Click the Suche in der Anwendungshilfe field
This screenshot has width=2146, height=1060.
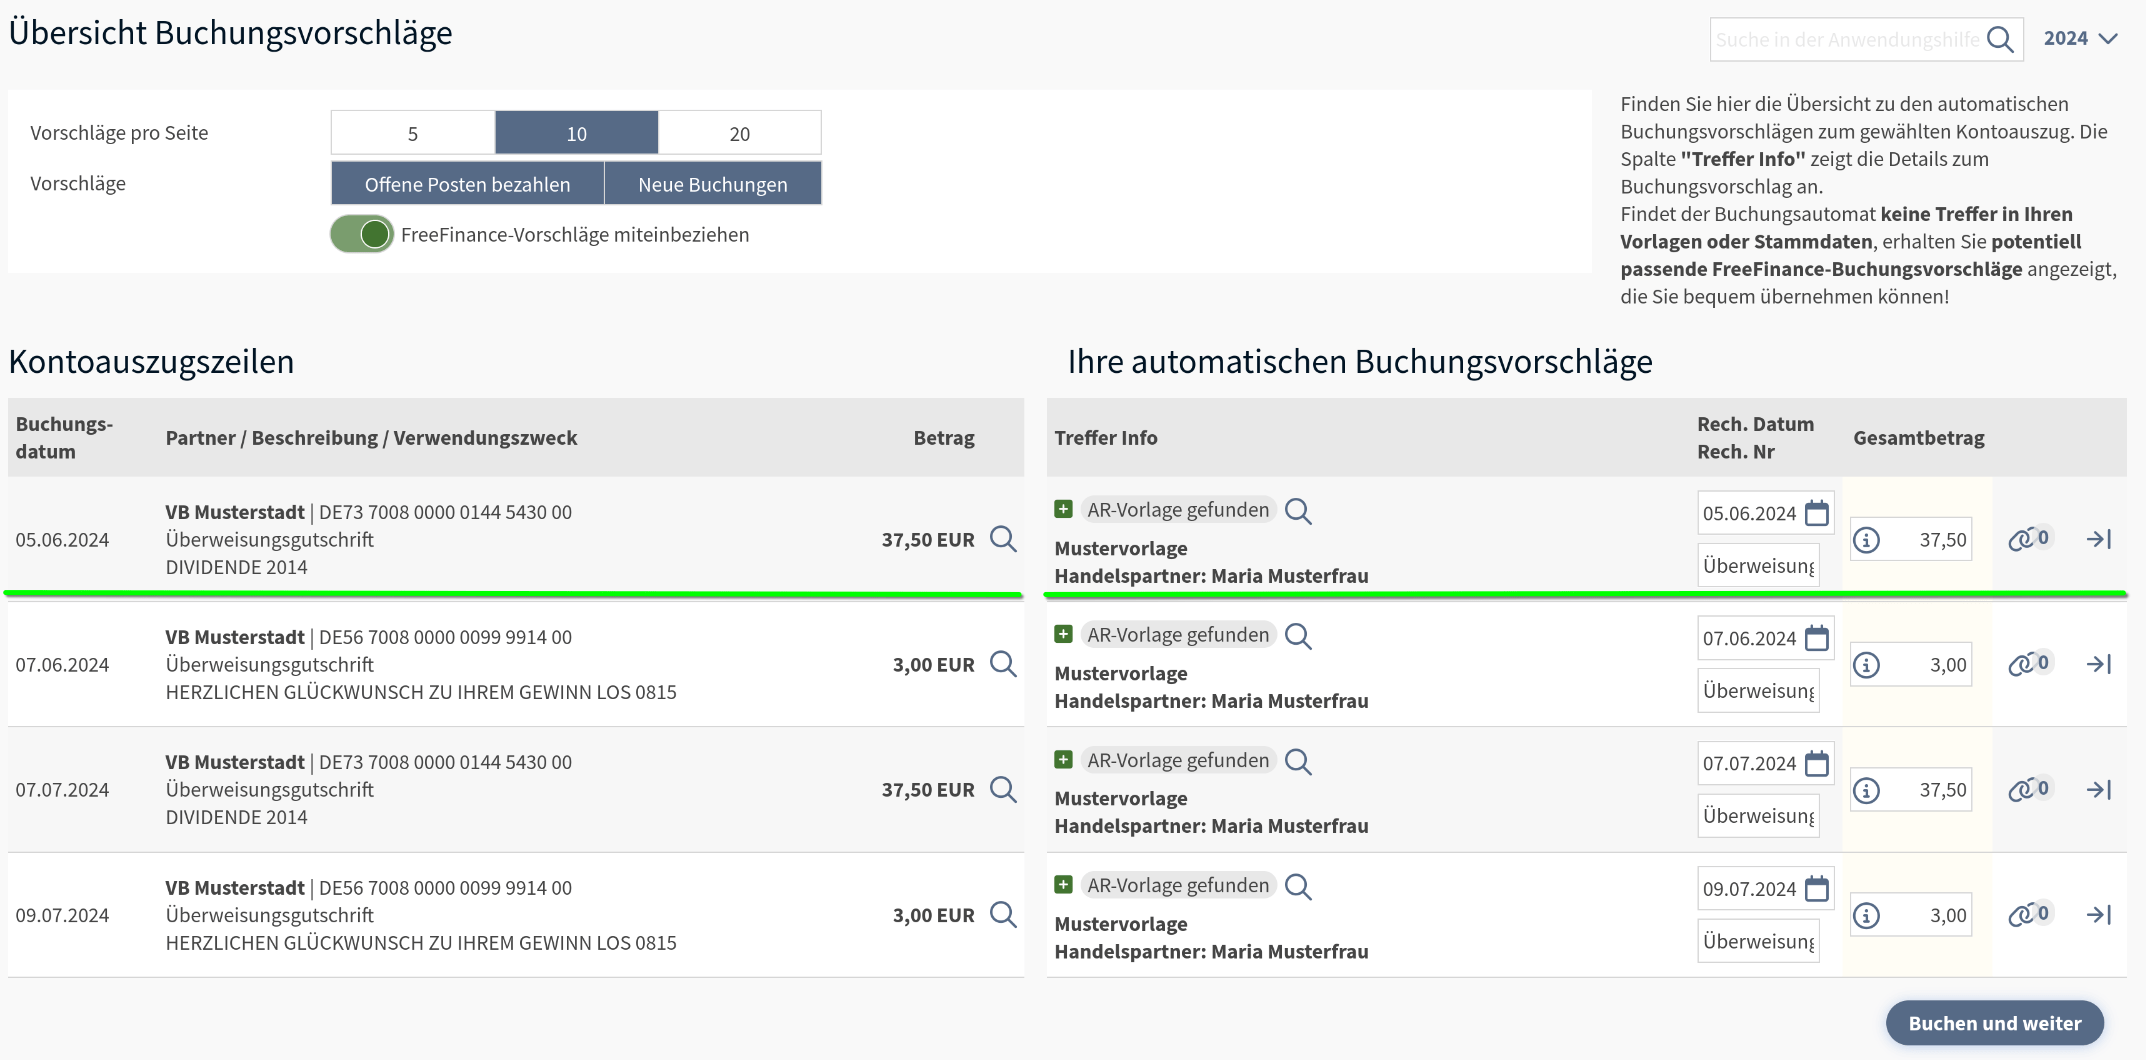point(1850,39)
